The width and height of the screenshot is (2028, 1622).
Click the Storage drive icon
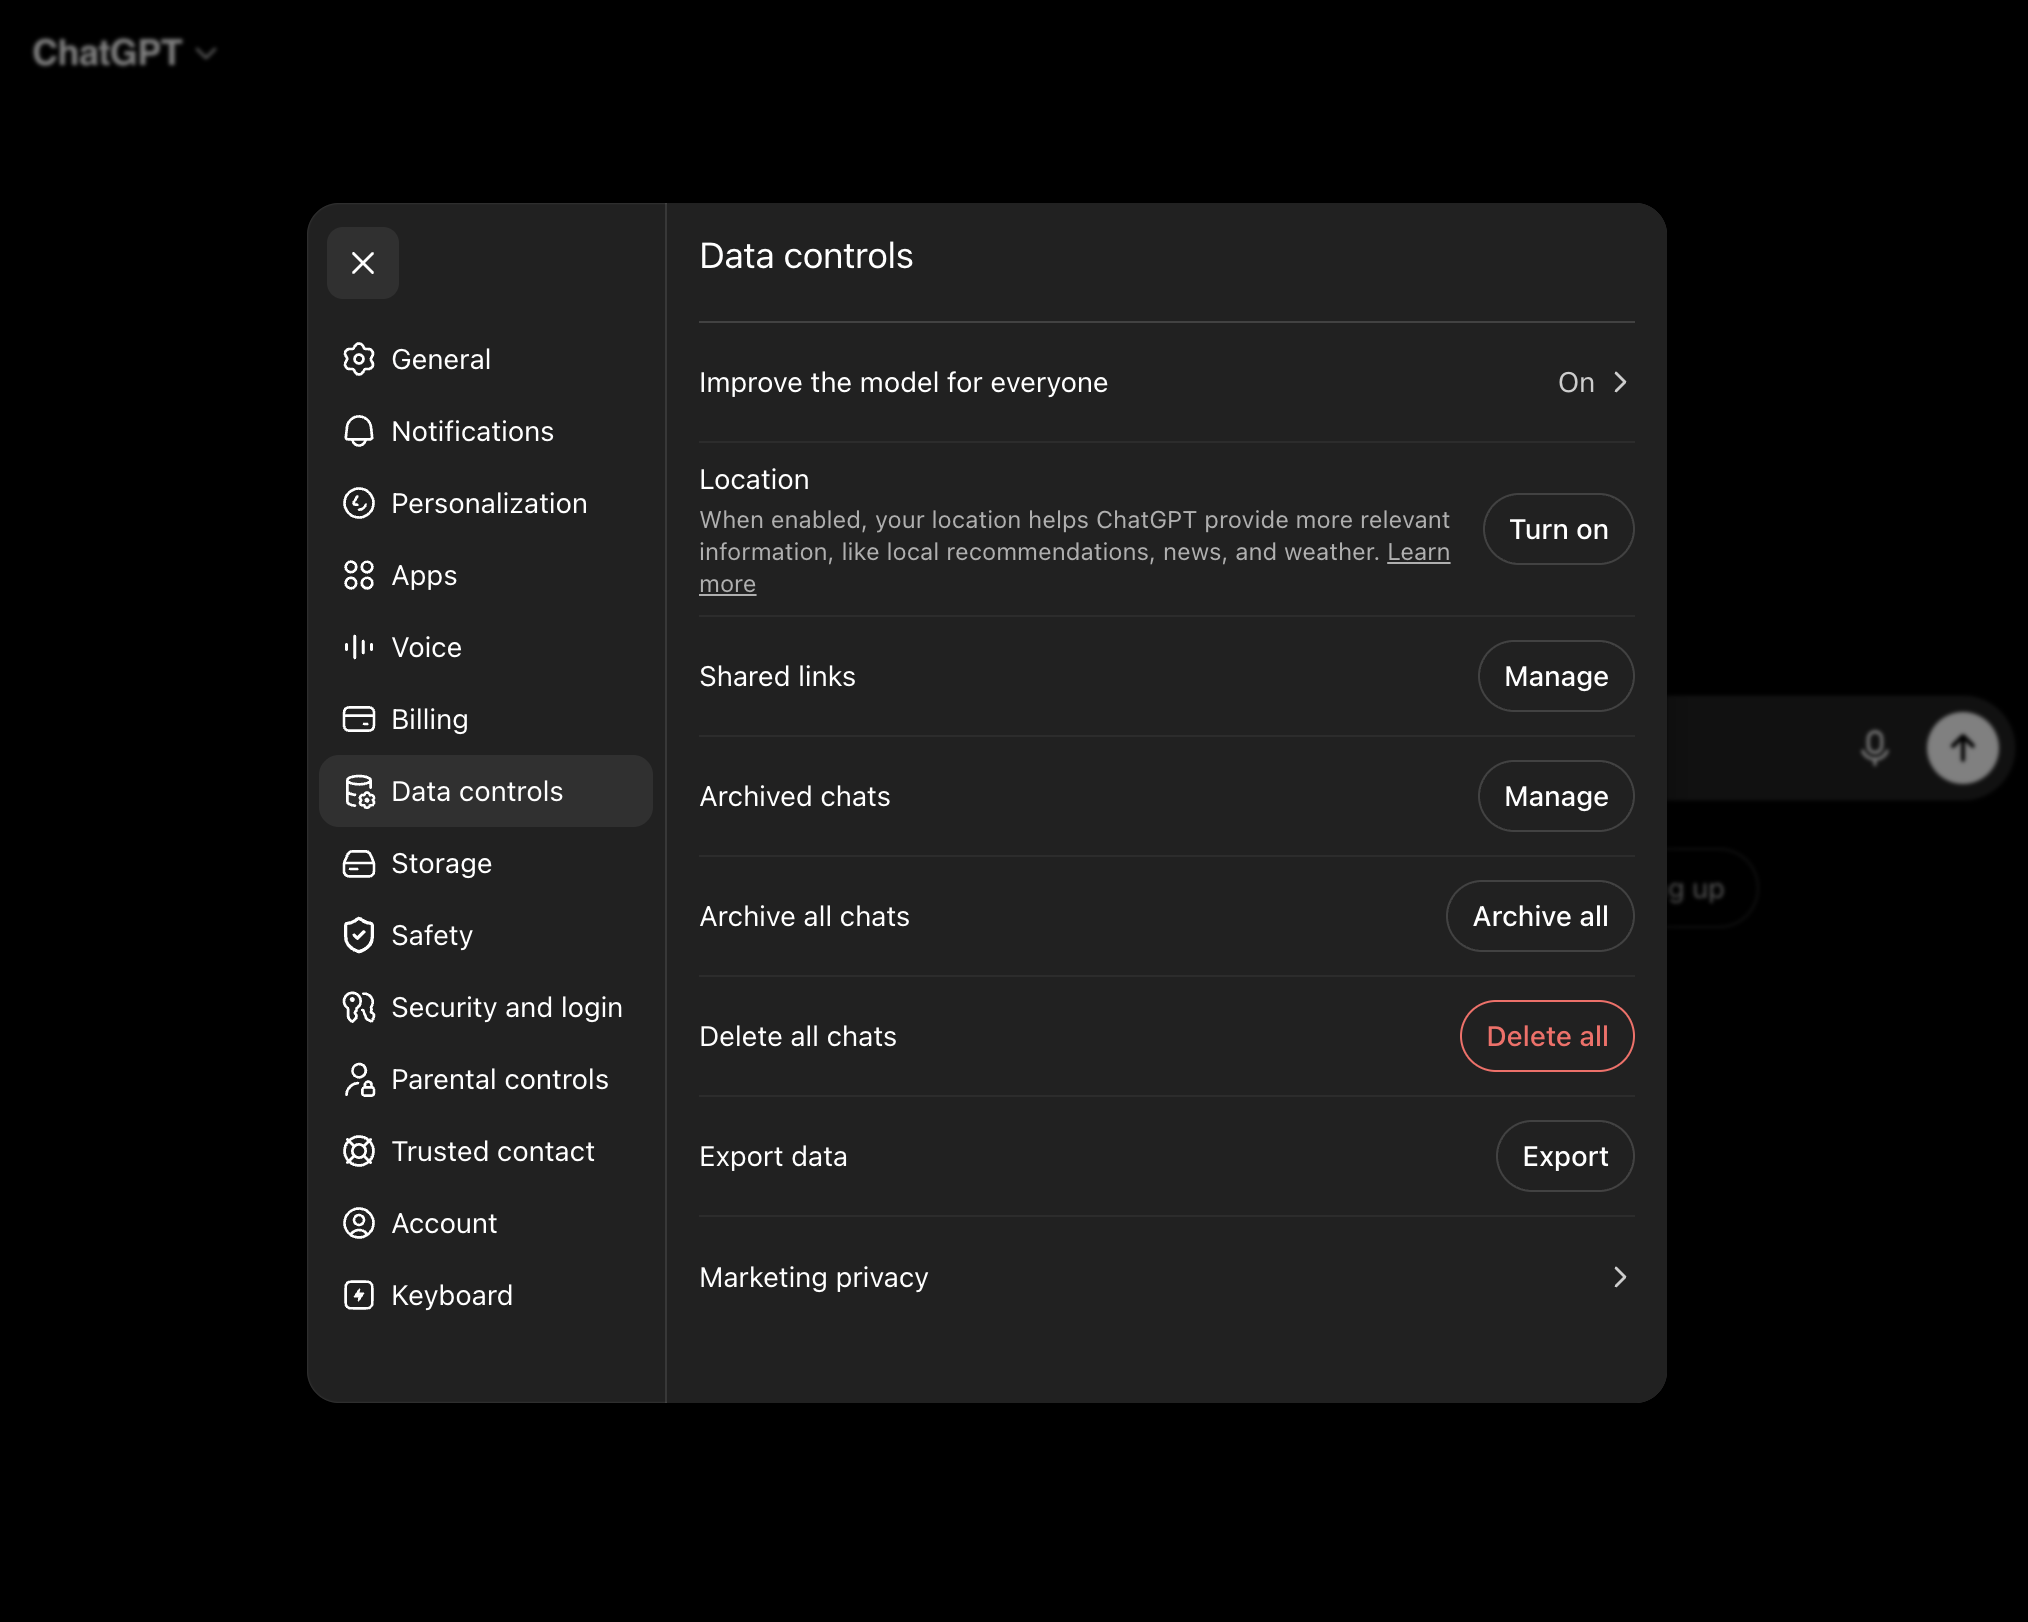click(359, 863)
